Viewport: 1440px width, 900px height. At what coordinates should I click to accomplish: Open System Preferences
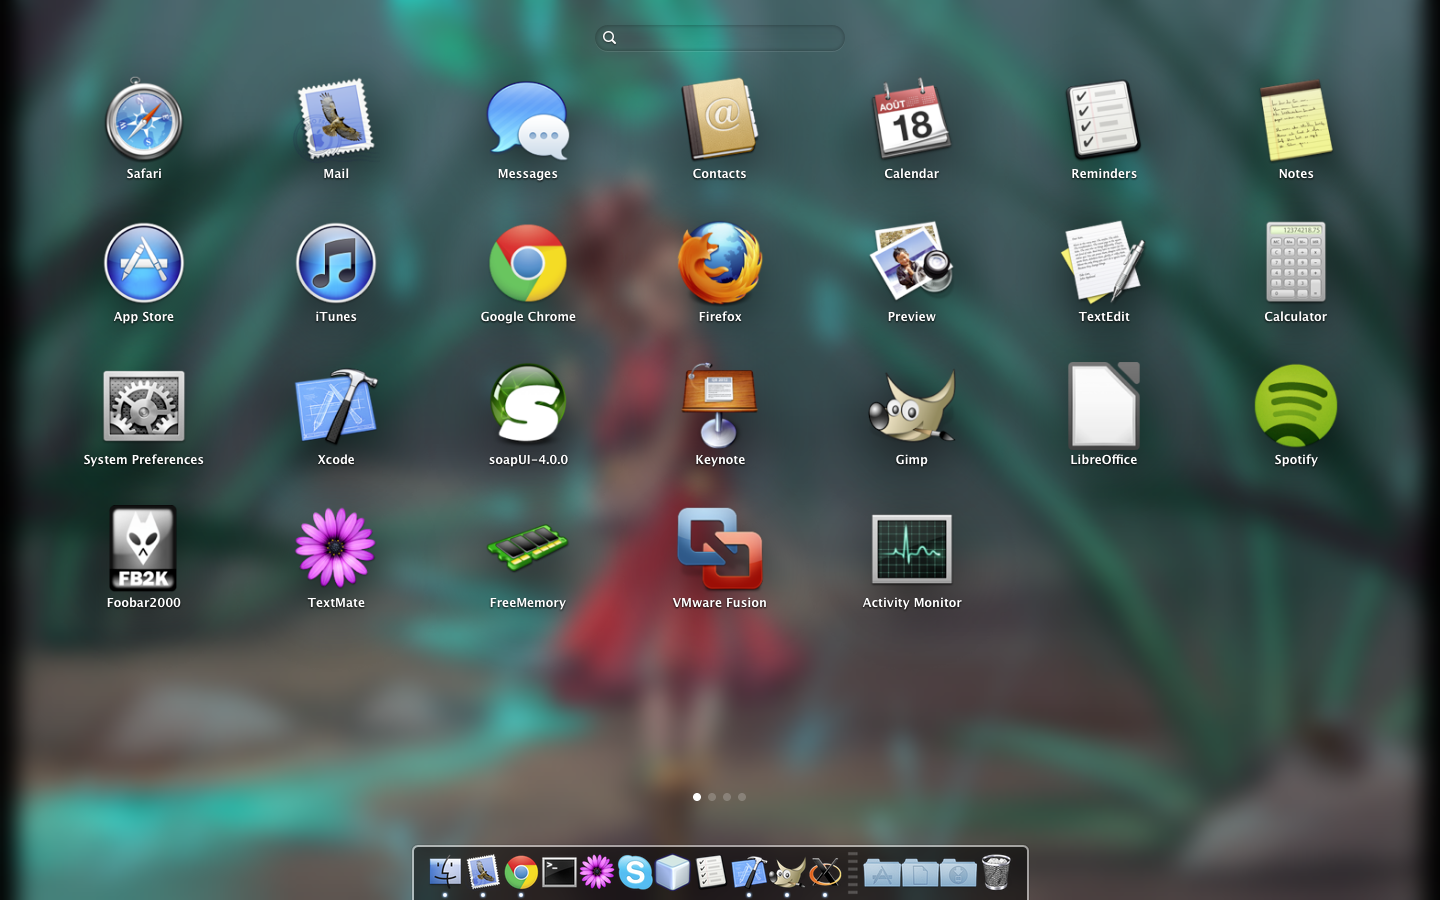tap(143, 405)
